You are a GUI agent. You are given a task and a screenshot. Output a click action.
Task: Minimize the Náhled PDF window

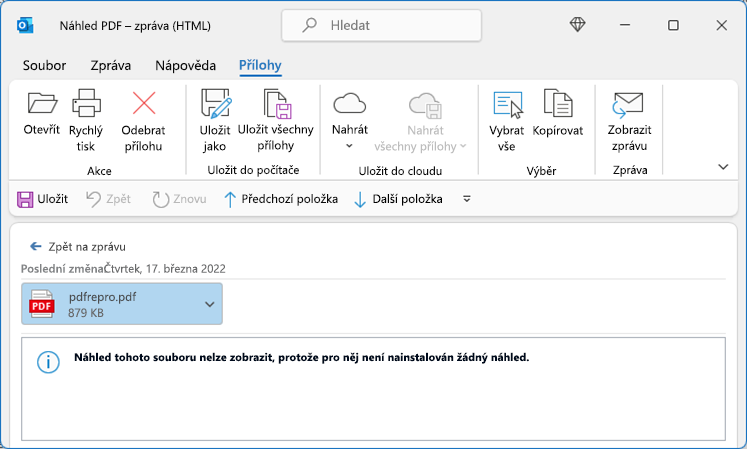tap(625, 25)
